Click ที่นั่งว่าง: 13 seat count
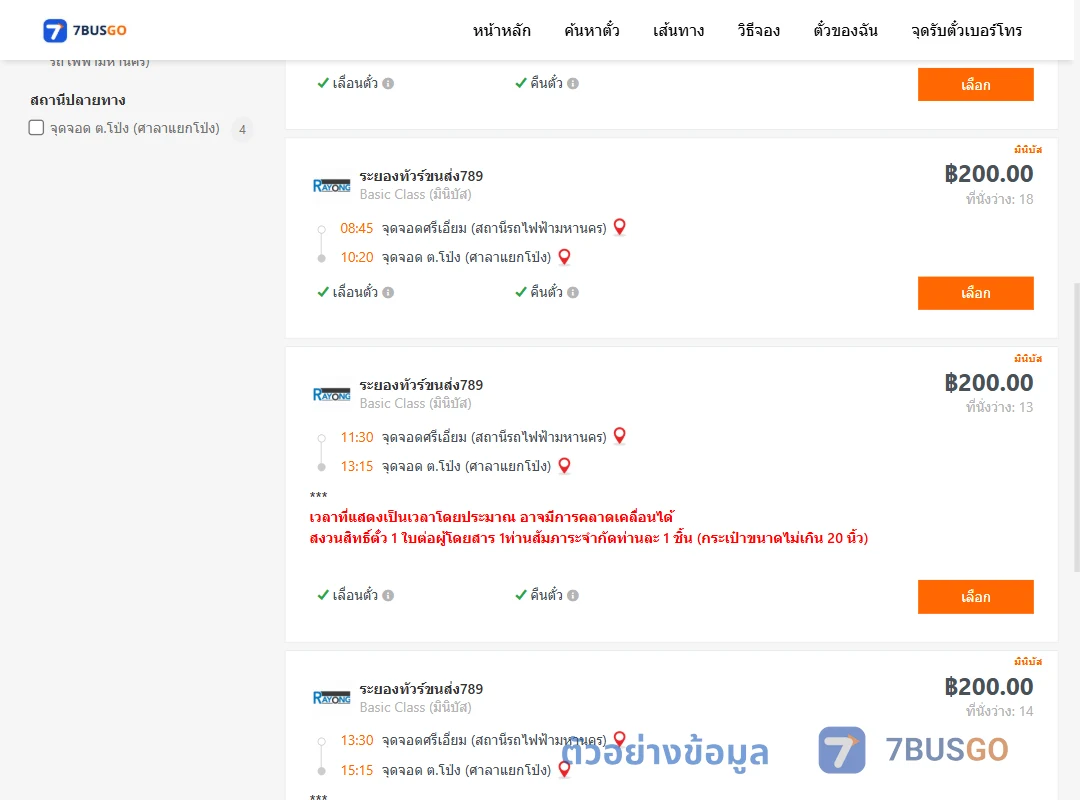The image size is (1080, 800). pyautogui.click(x=999, y=407)
